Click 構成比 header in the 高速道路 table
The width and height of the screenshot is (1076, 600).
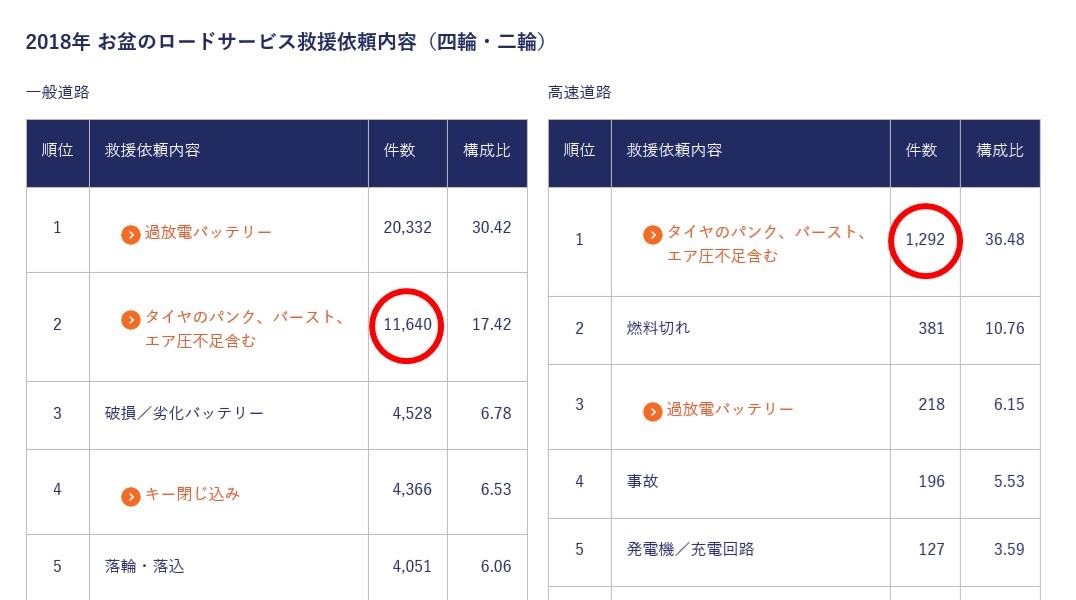tap(1000, 151)
